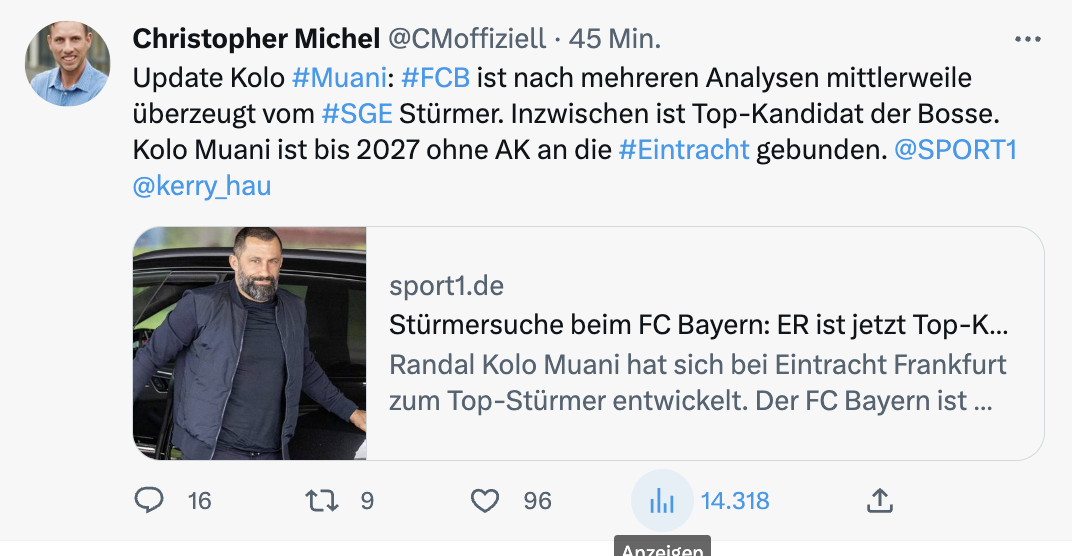The height and width of the screenshot is (556, 1072).
Task: Click the 96 likes count
Action: click(x=537, y=500)
